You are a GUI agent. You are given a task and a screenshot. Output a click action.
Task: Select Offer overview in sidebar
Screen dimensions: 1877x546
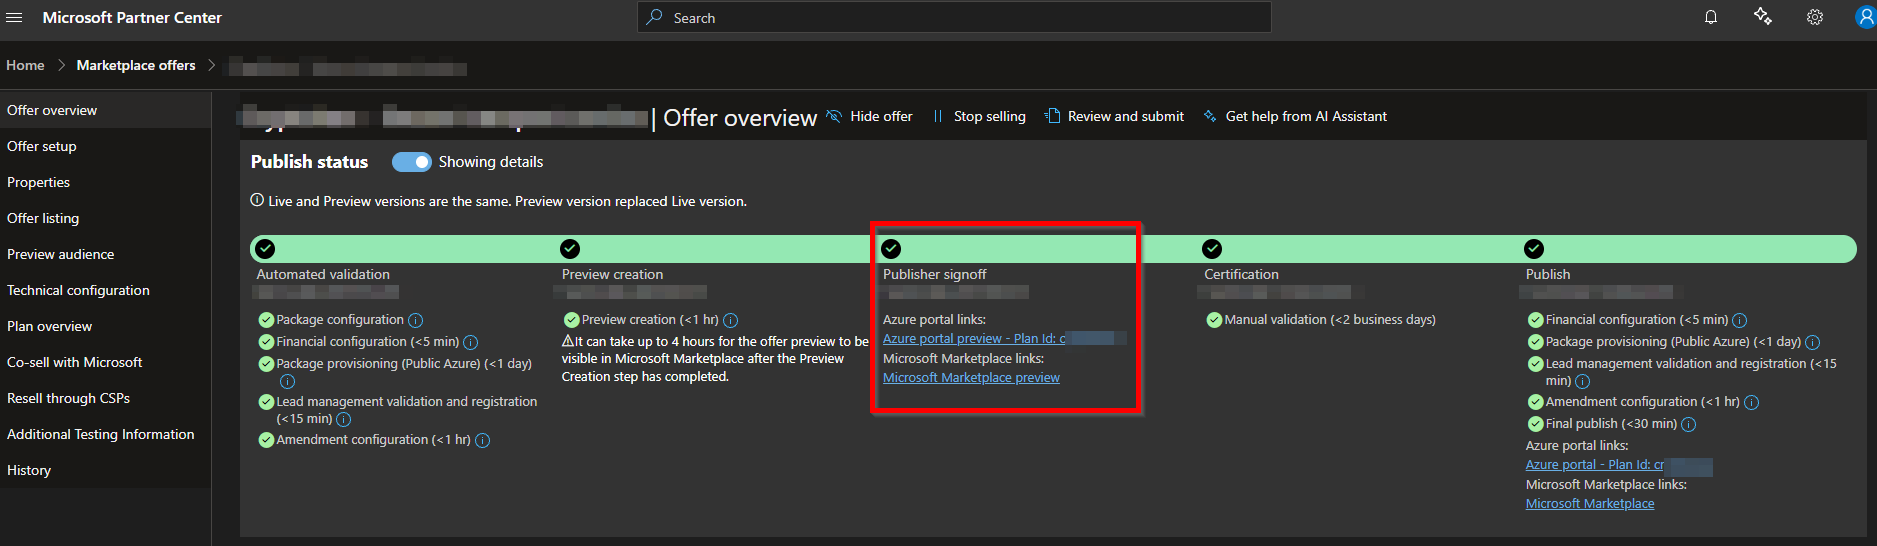(105, 110)
